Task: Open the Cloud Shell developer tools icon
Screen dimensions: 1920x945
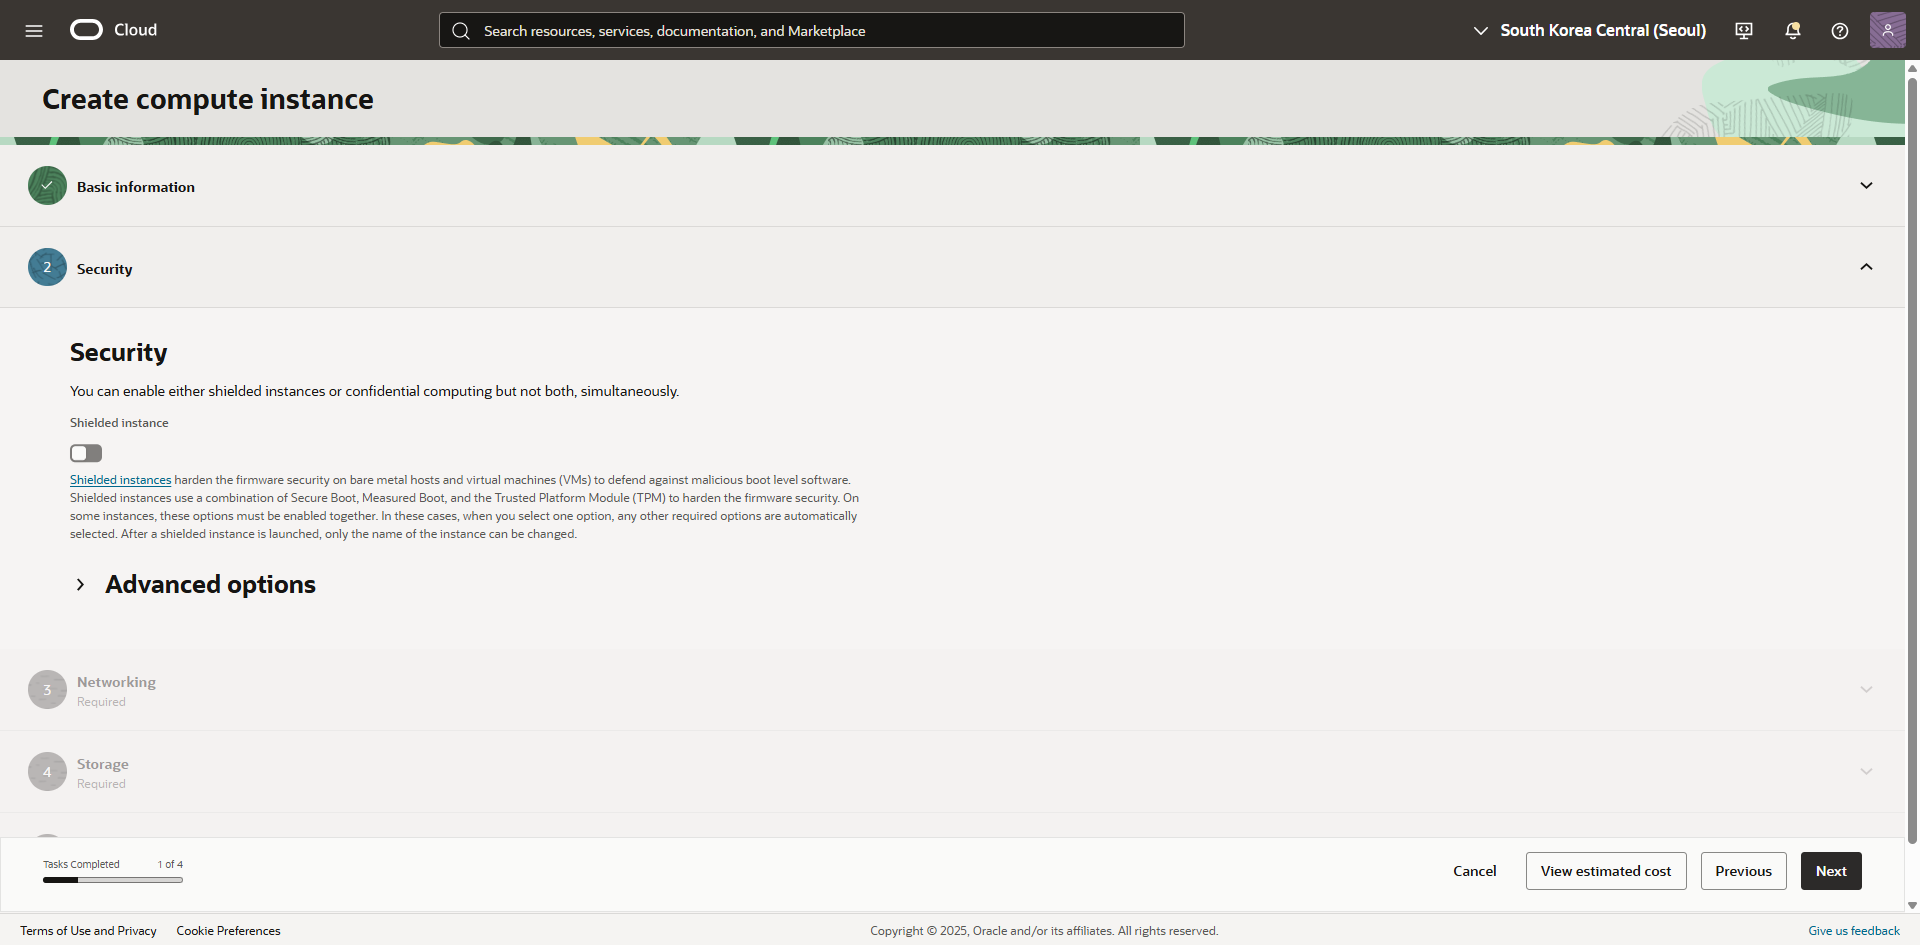Action: (x=1744, y=31)
